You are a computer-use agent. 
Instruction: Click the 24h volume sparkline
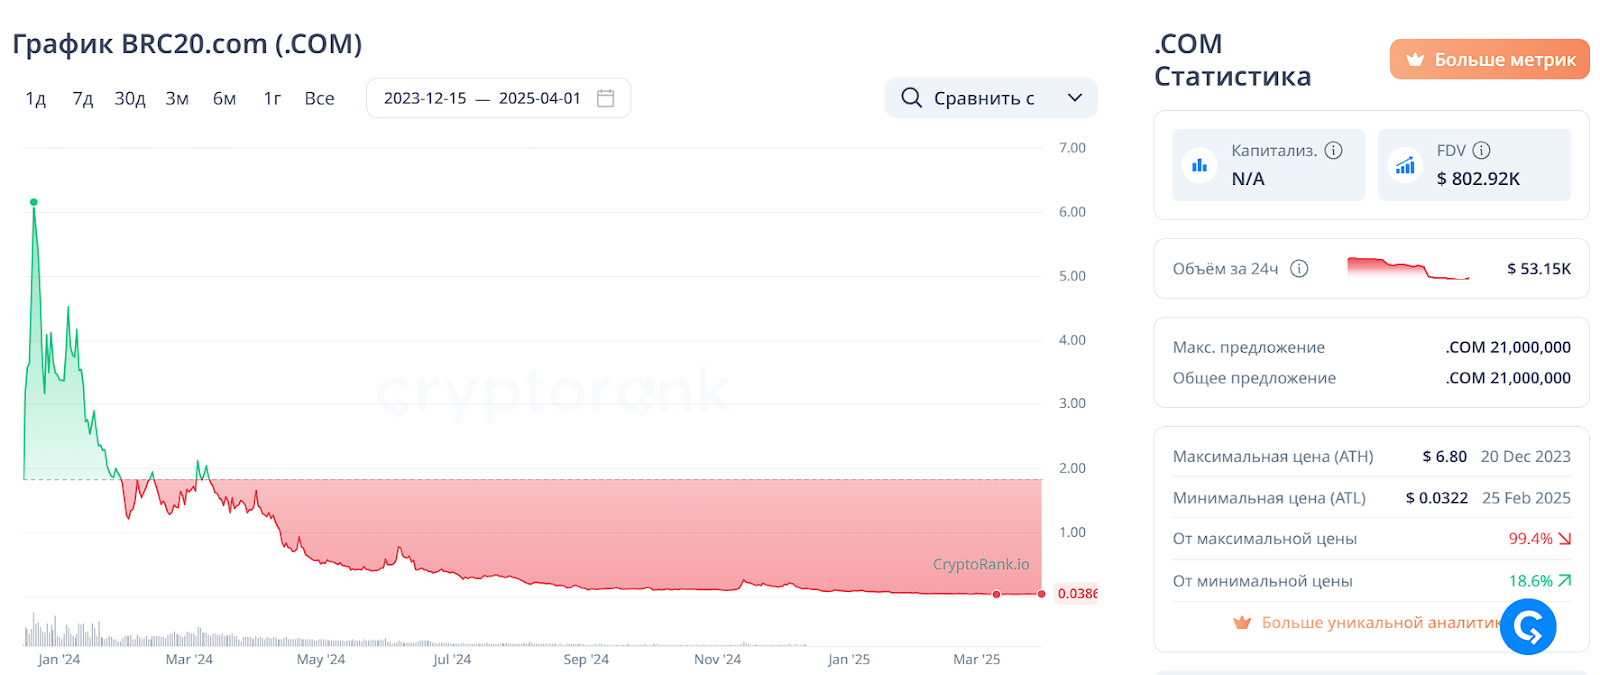[x=1408, y=268]
